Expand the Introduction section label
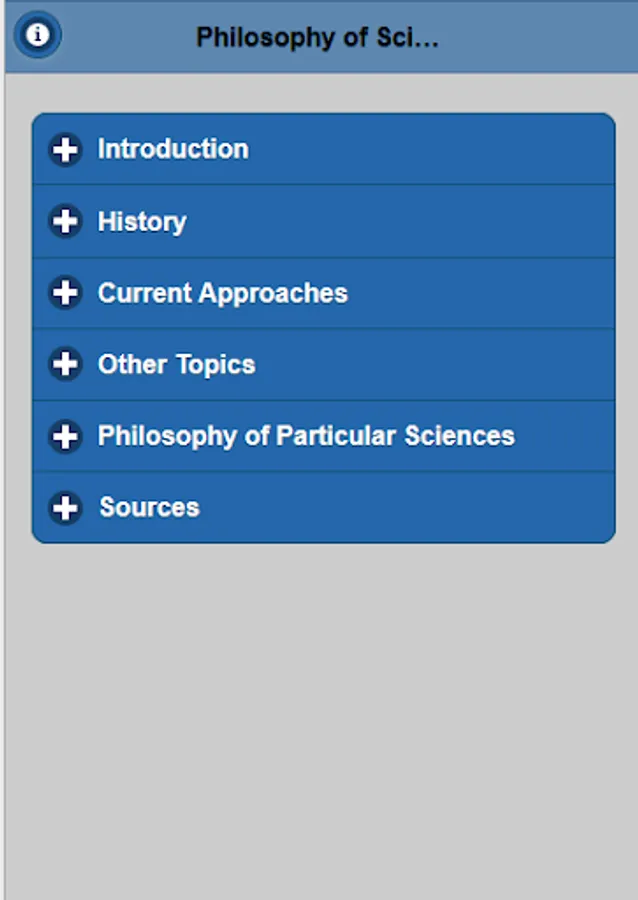The width and height of the screenshot is (638, 900). (173, 149)
